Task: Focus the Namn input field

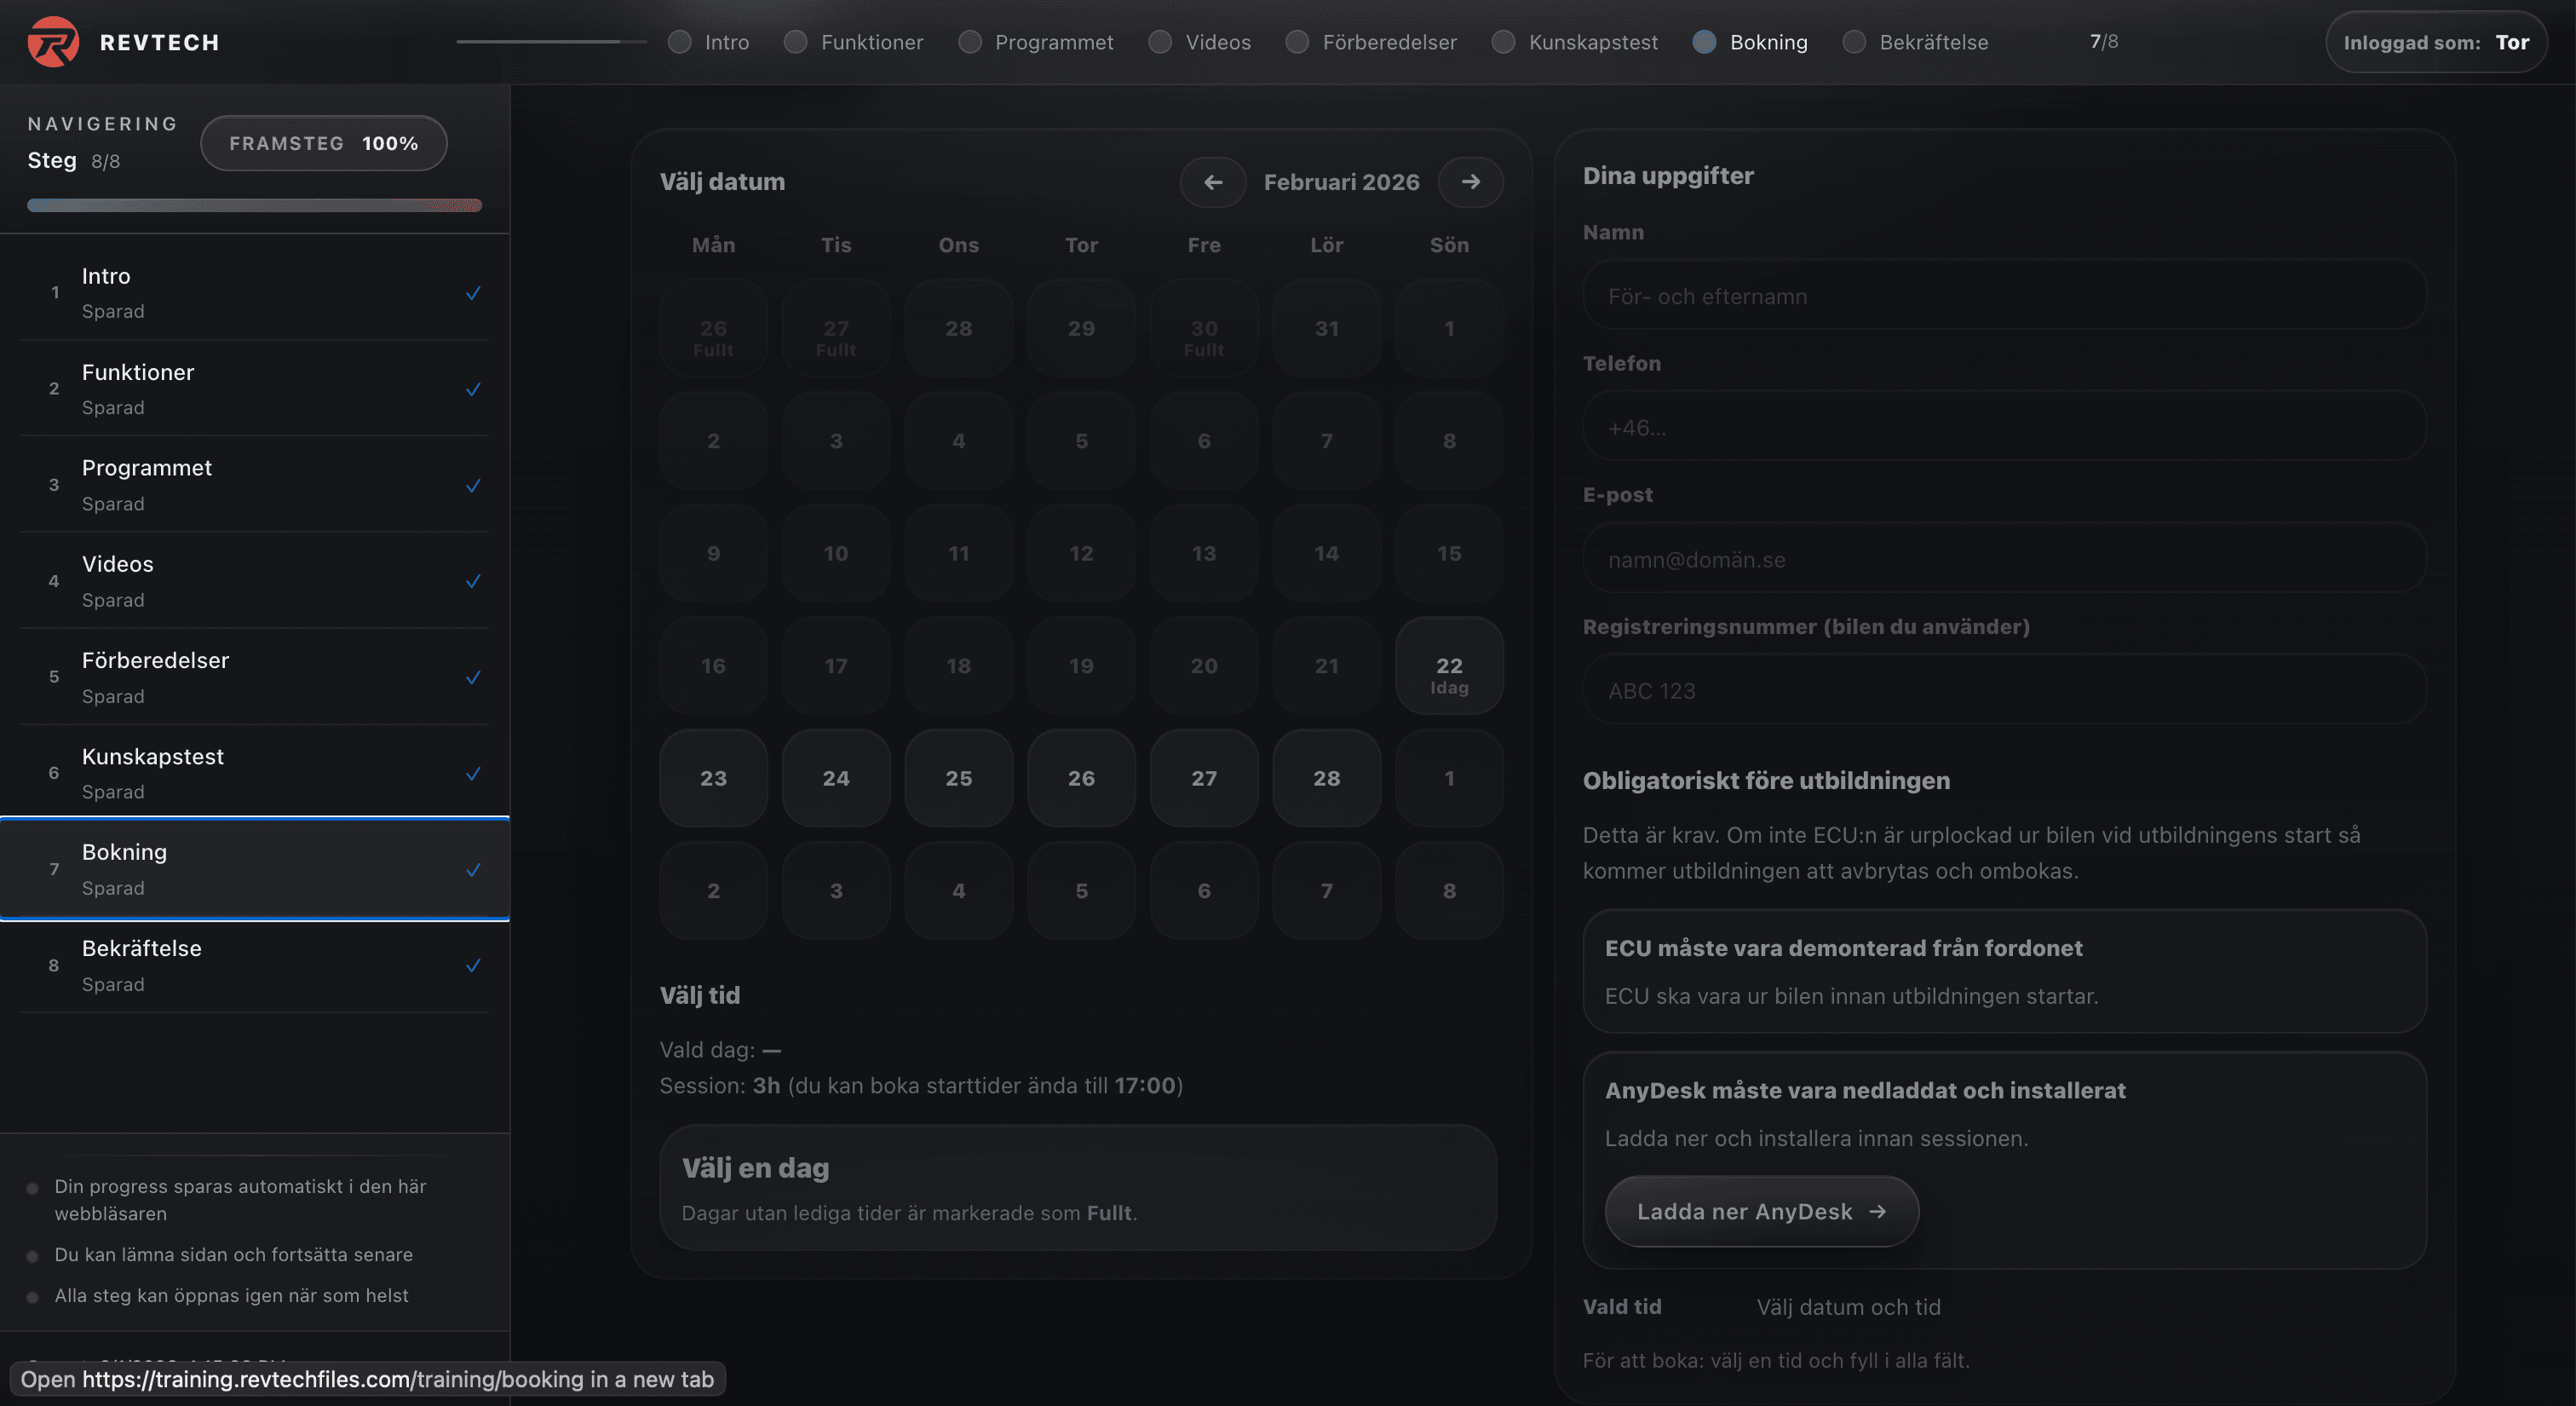Action: click(2003, 296)
